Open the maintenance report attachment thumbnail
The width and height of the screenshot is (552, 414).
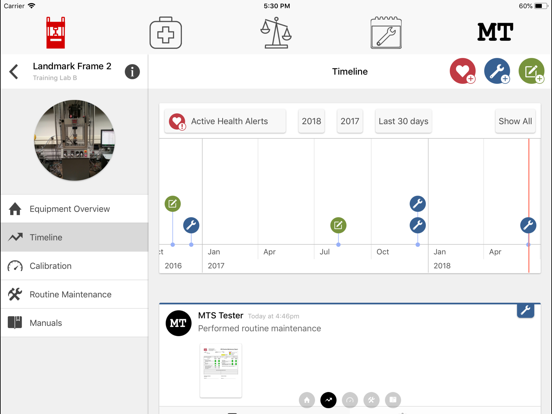pyautogui.click(x=221, y=371)
